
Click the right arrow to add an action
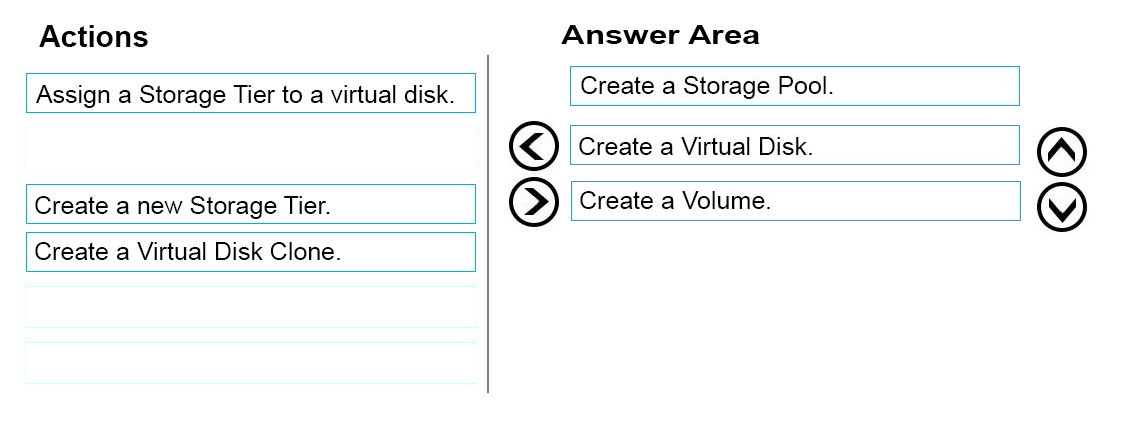533,202
